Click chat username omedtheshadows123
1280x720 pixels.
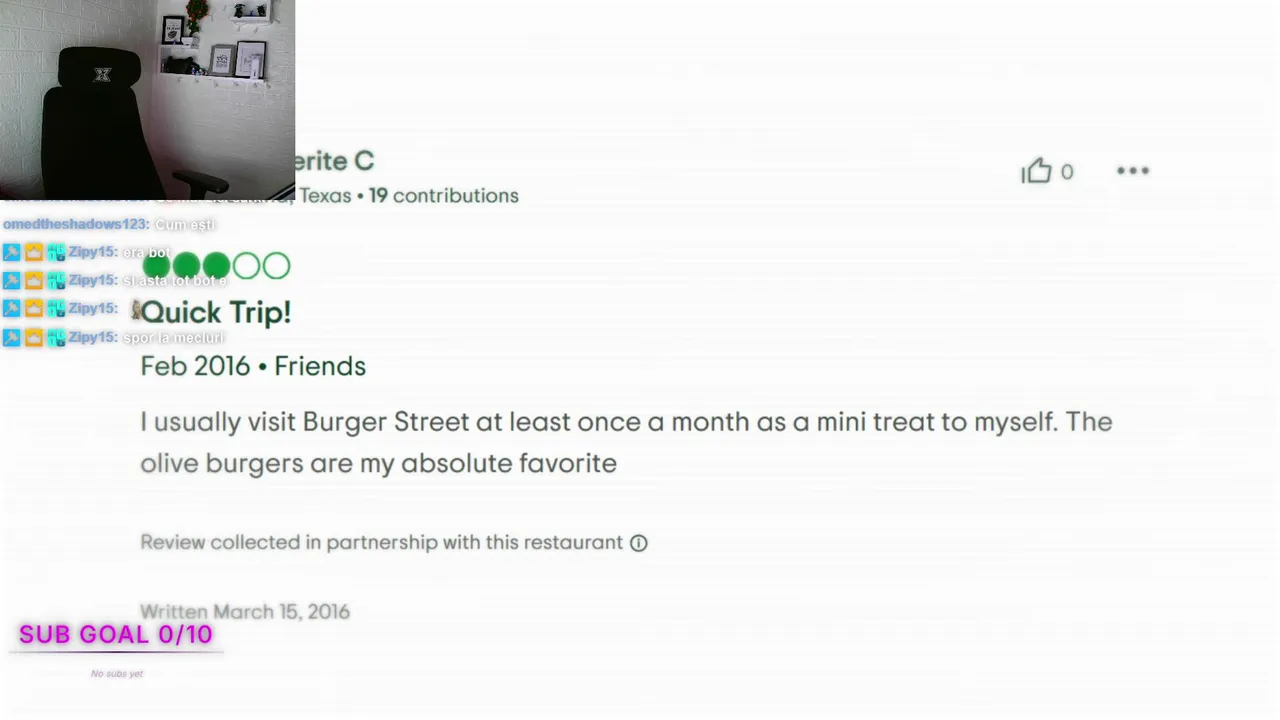point(75,225)
